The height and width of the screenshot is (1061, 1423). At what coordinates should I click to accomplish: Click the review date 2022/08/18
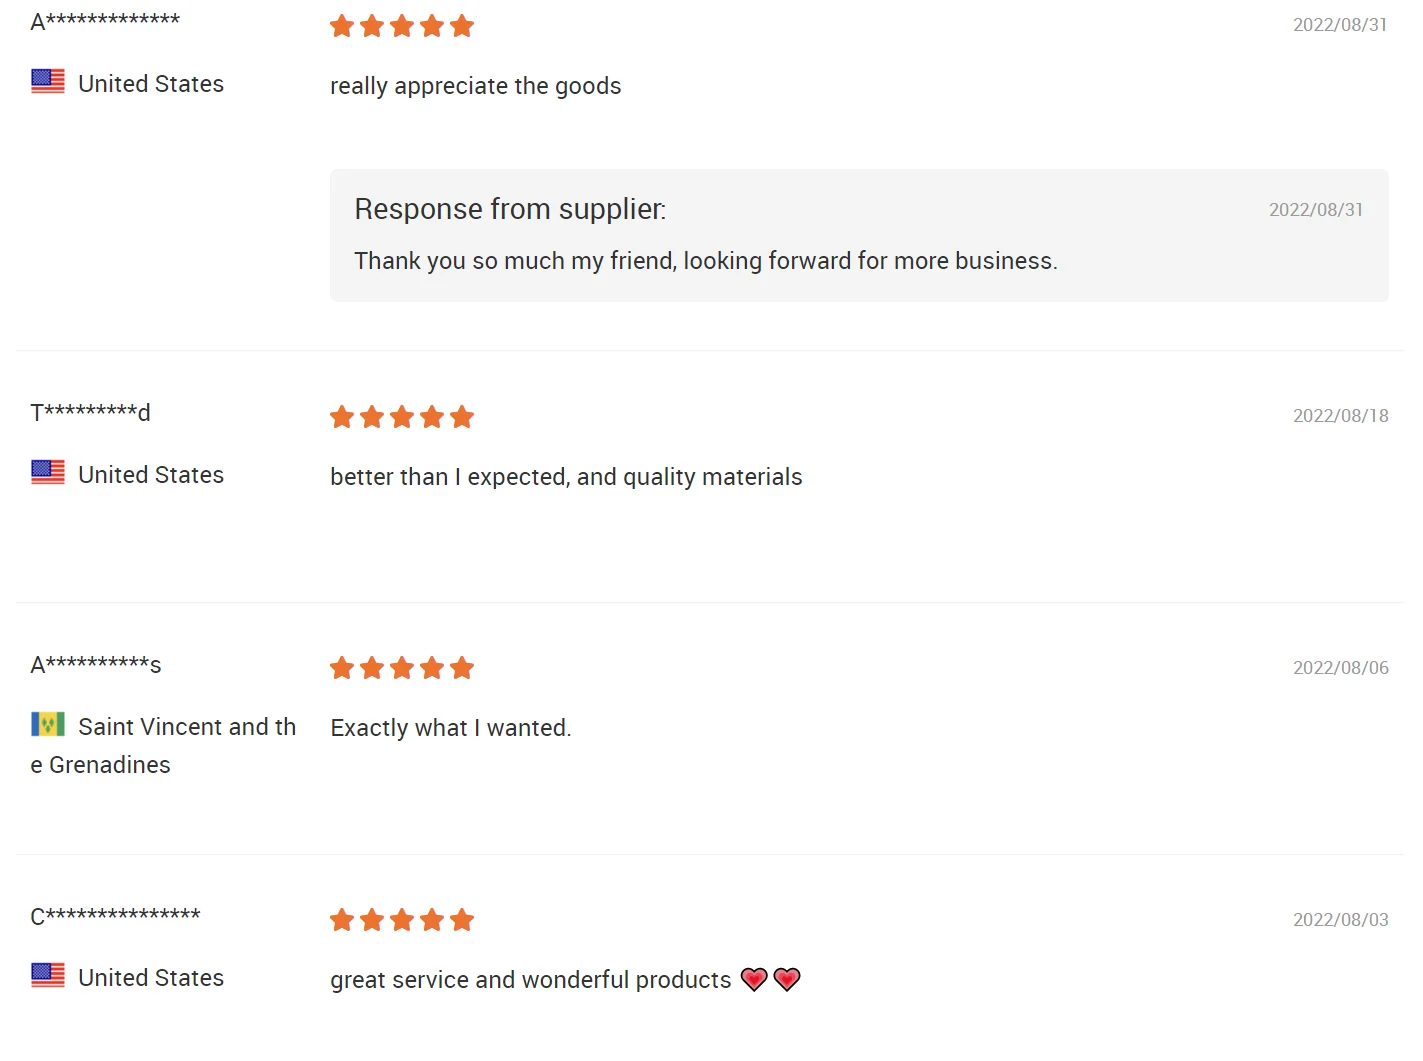coord(1340,416)
